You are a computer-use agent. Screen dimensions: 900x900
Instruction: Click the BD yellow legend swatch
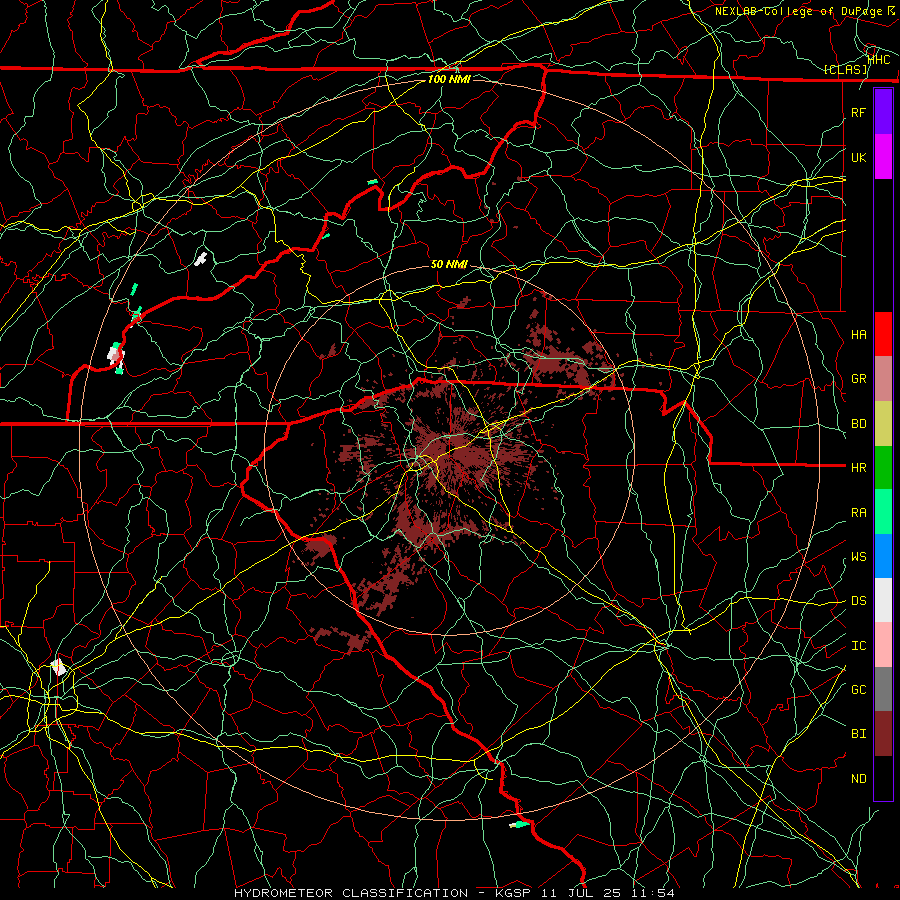click(x=883, y=424)
